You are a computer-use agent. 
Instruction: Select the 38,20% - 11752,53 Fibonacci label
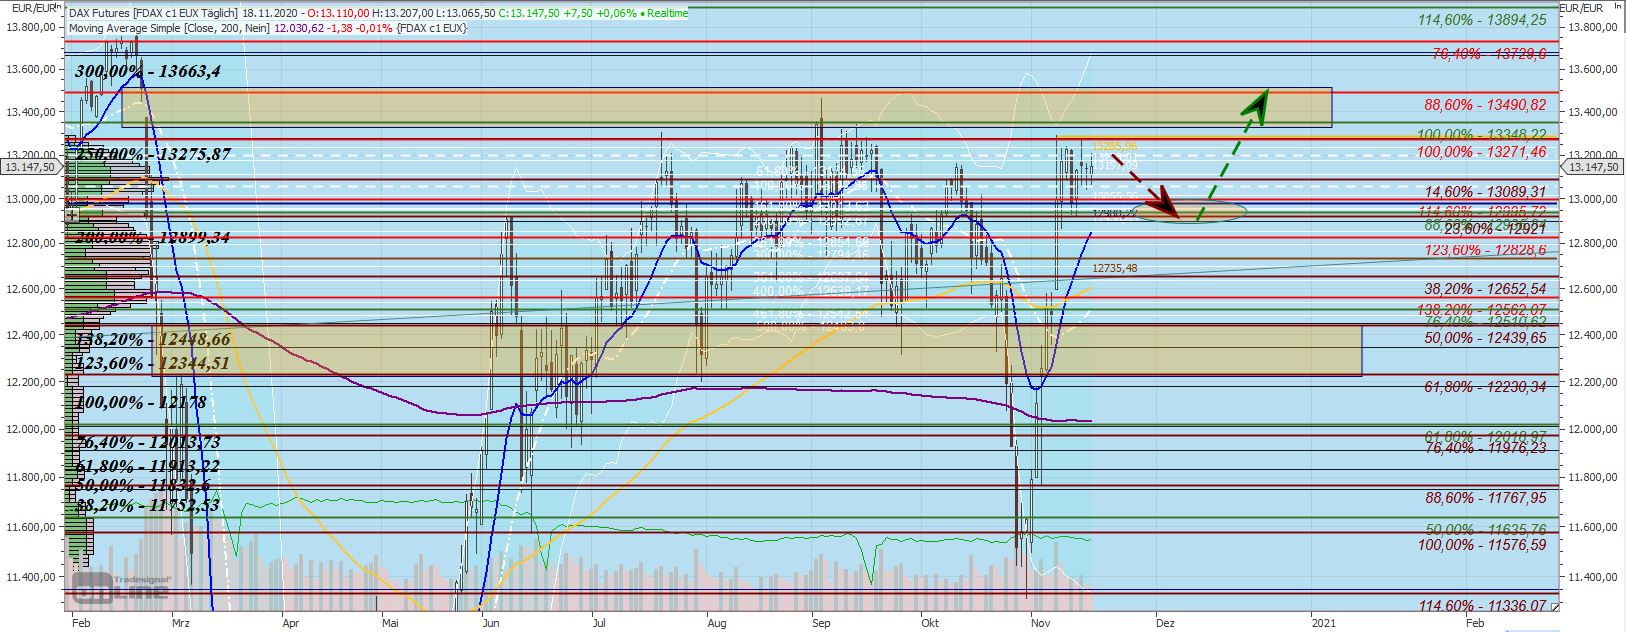point(148,506)
